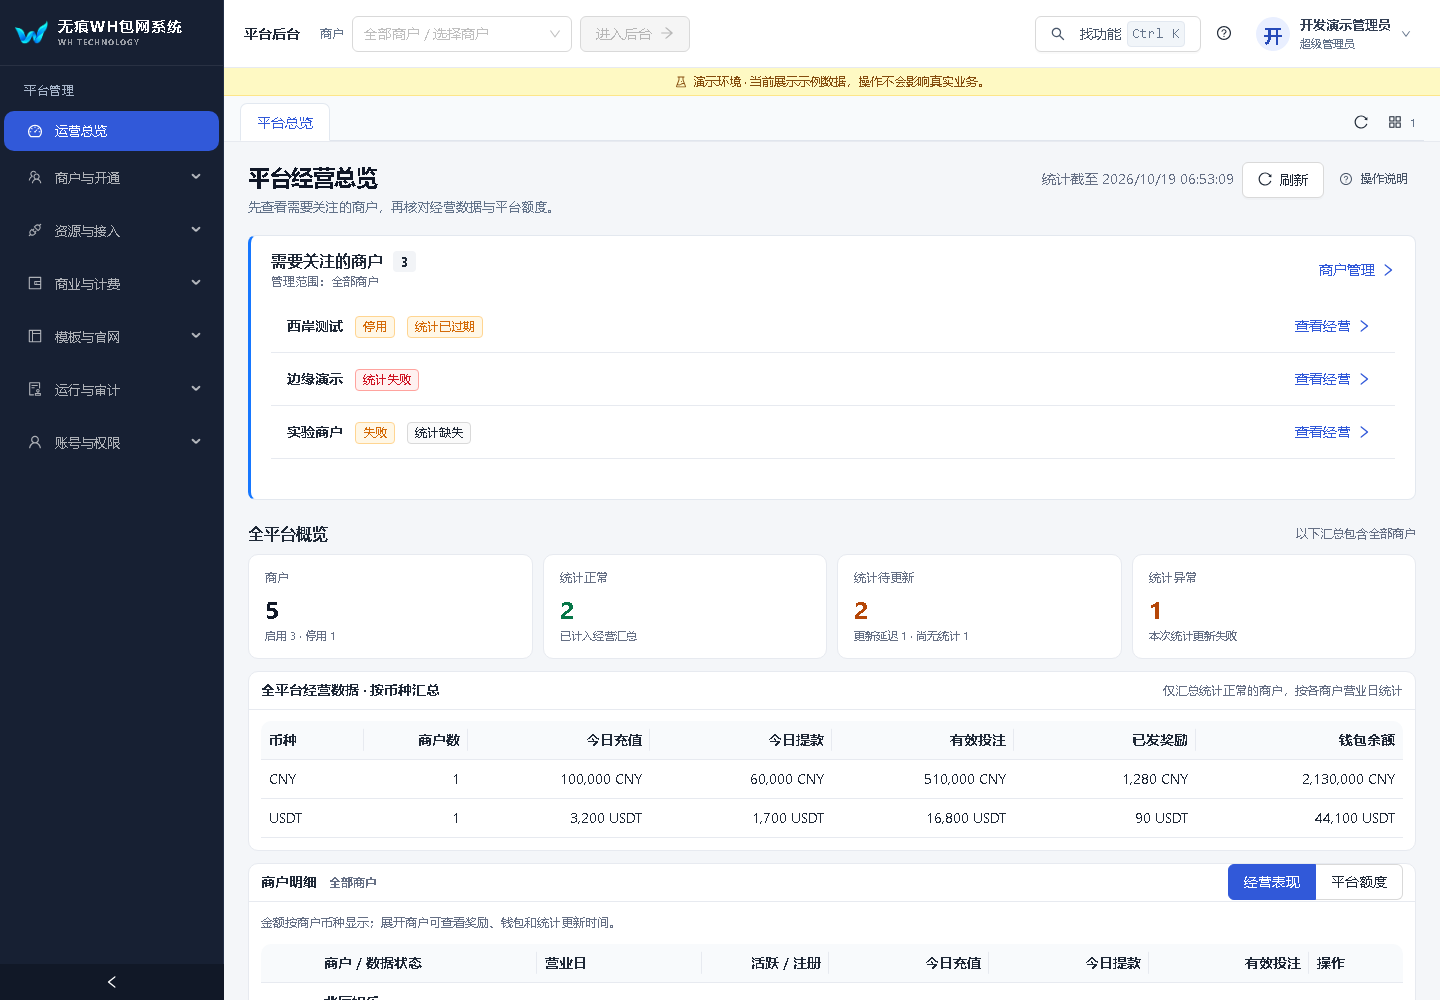Open the user account dropdown chevron
This screenshot has height=1000, width=1440.
(1406, 34)
